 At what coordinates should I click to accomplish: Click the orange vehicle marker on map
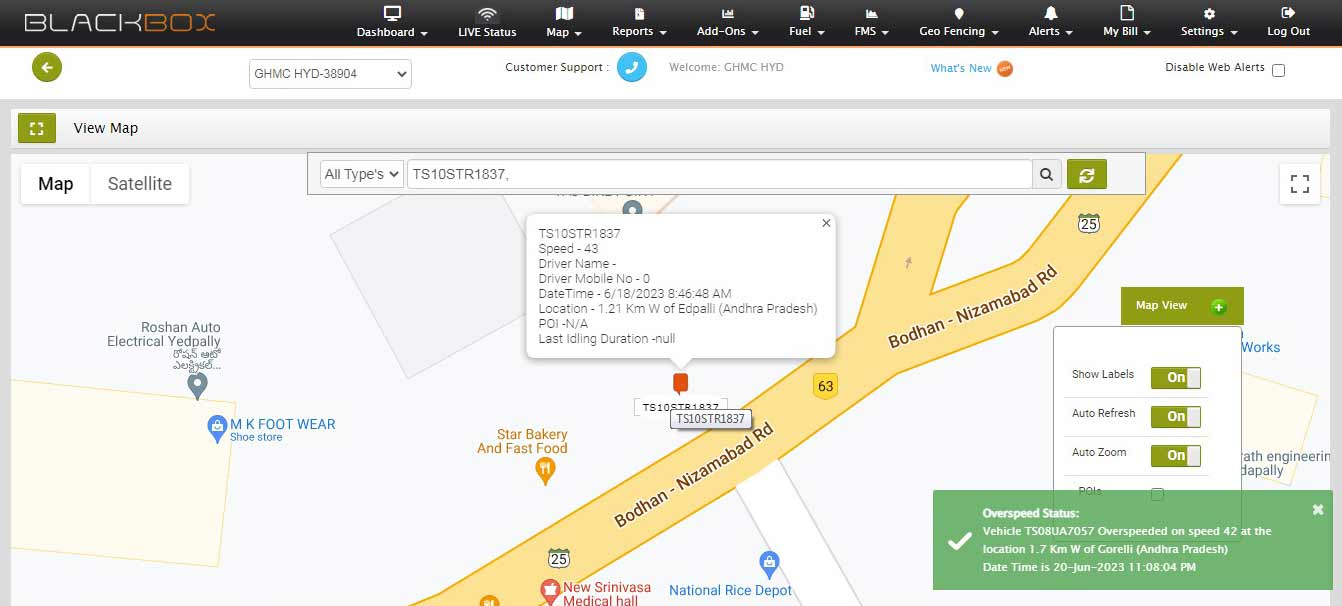[681, 382]
